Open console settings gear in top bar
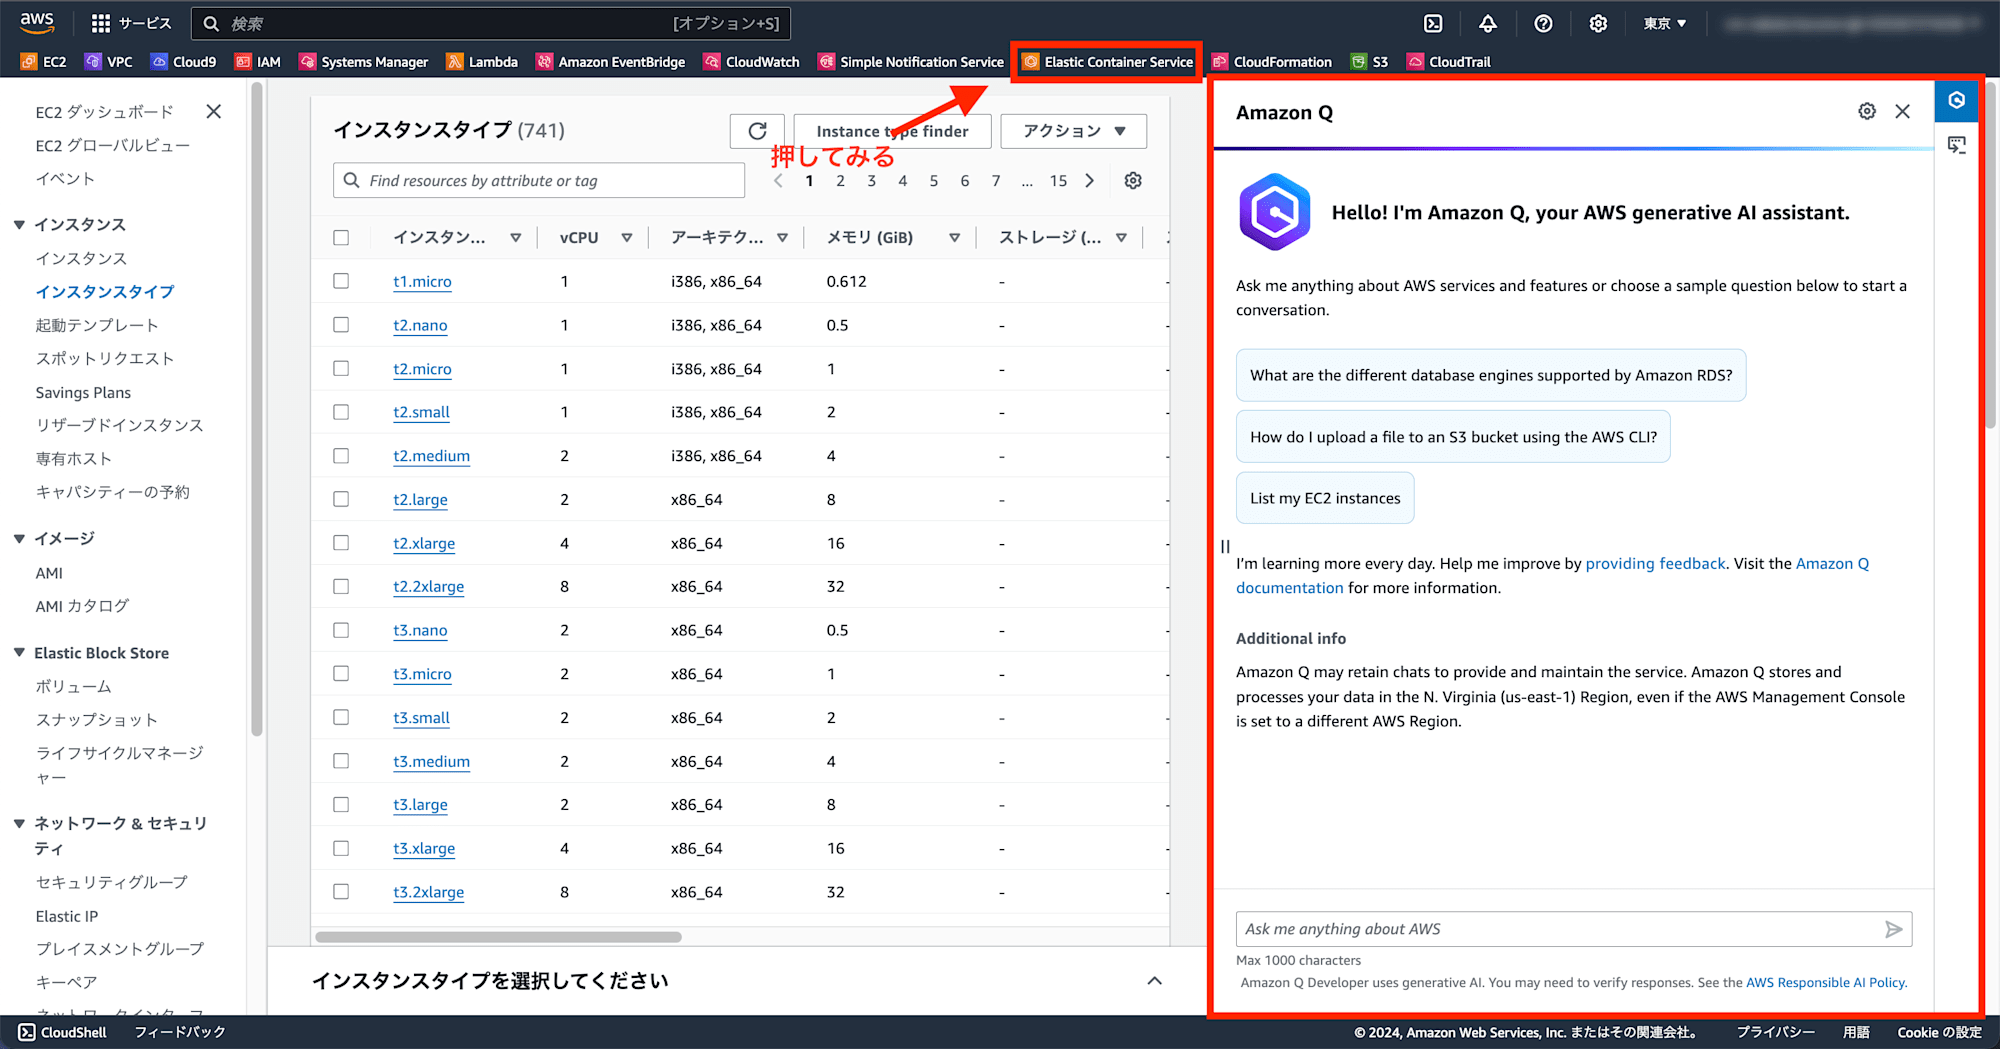This screenshot has width=2000, height=1049. click(x=1598, y=23)
